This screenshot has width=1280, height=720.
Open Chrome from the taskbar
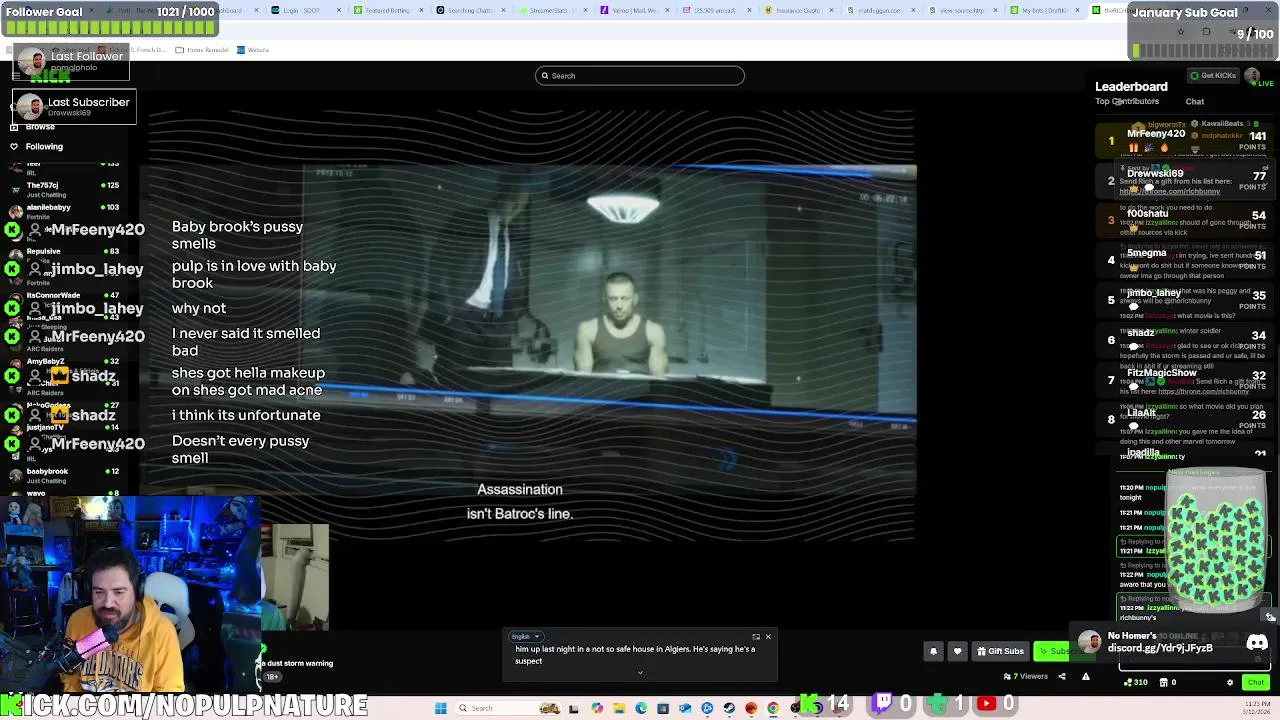click(773, 708)
